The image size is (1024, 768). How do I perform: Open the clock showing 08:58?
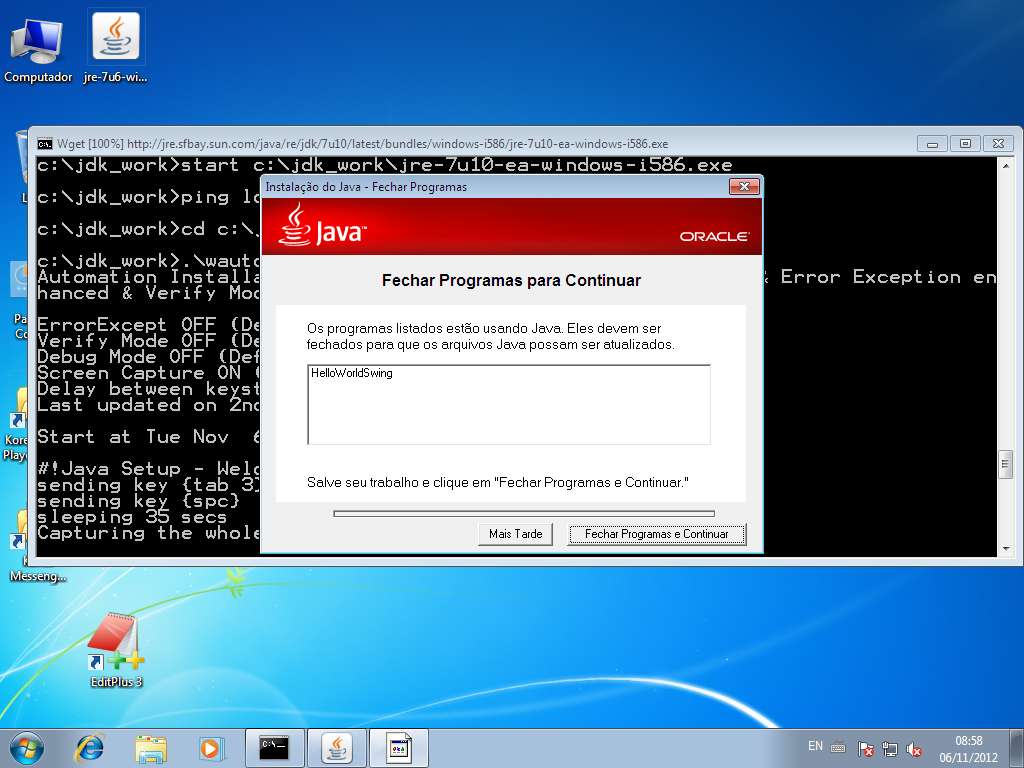coord(968,748)
